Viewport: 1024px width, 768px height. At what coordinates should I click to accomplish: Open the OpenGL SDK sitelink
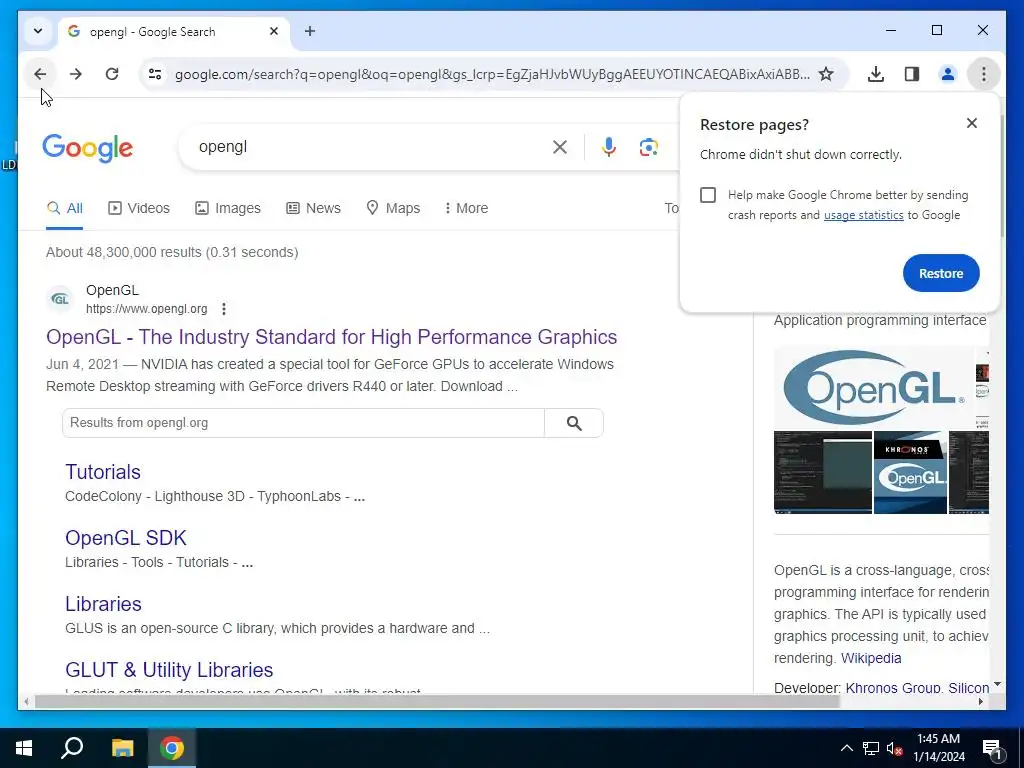tap(125, 538)
